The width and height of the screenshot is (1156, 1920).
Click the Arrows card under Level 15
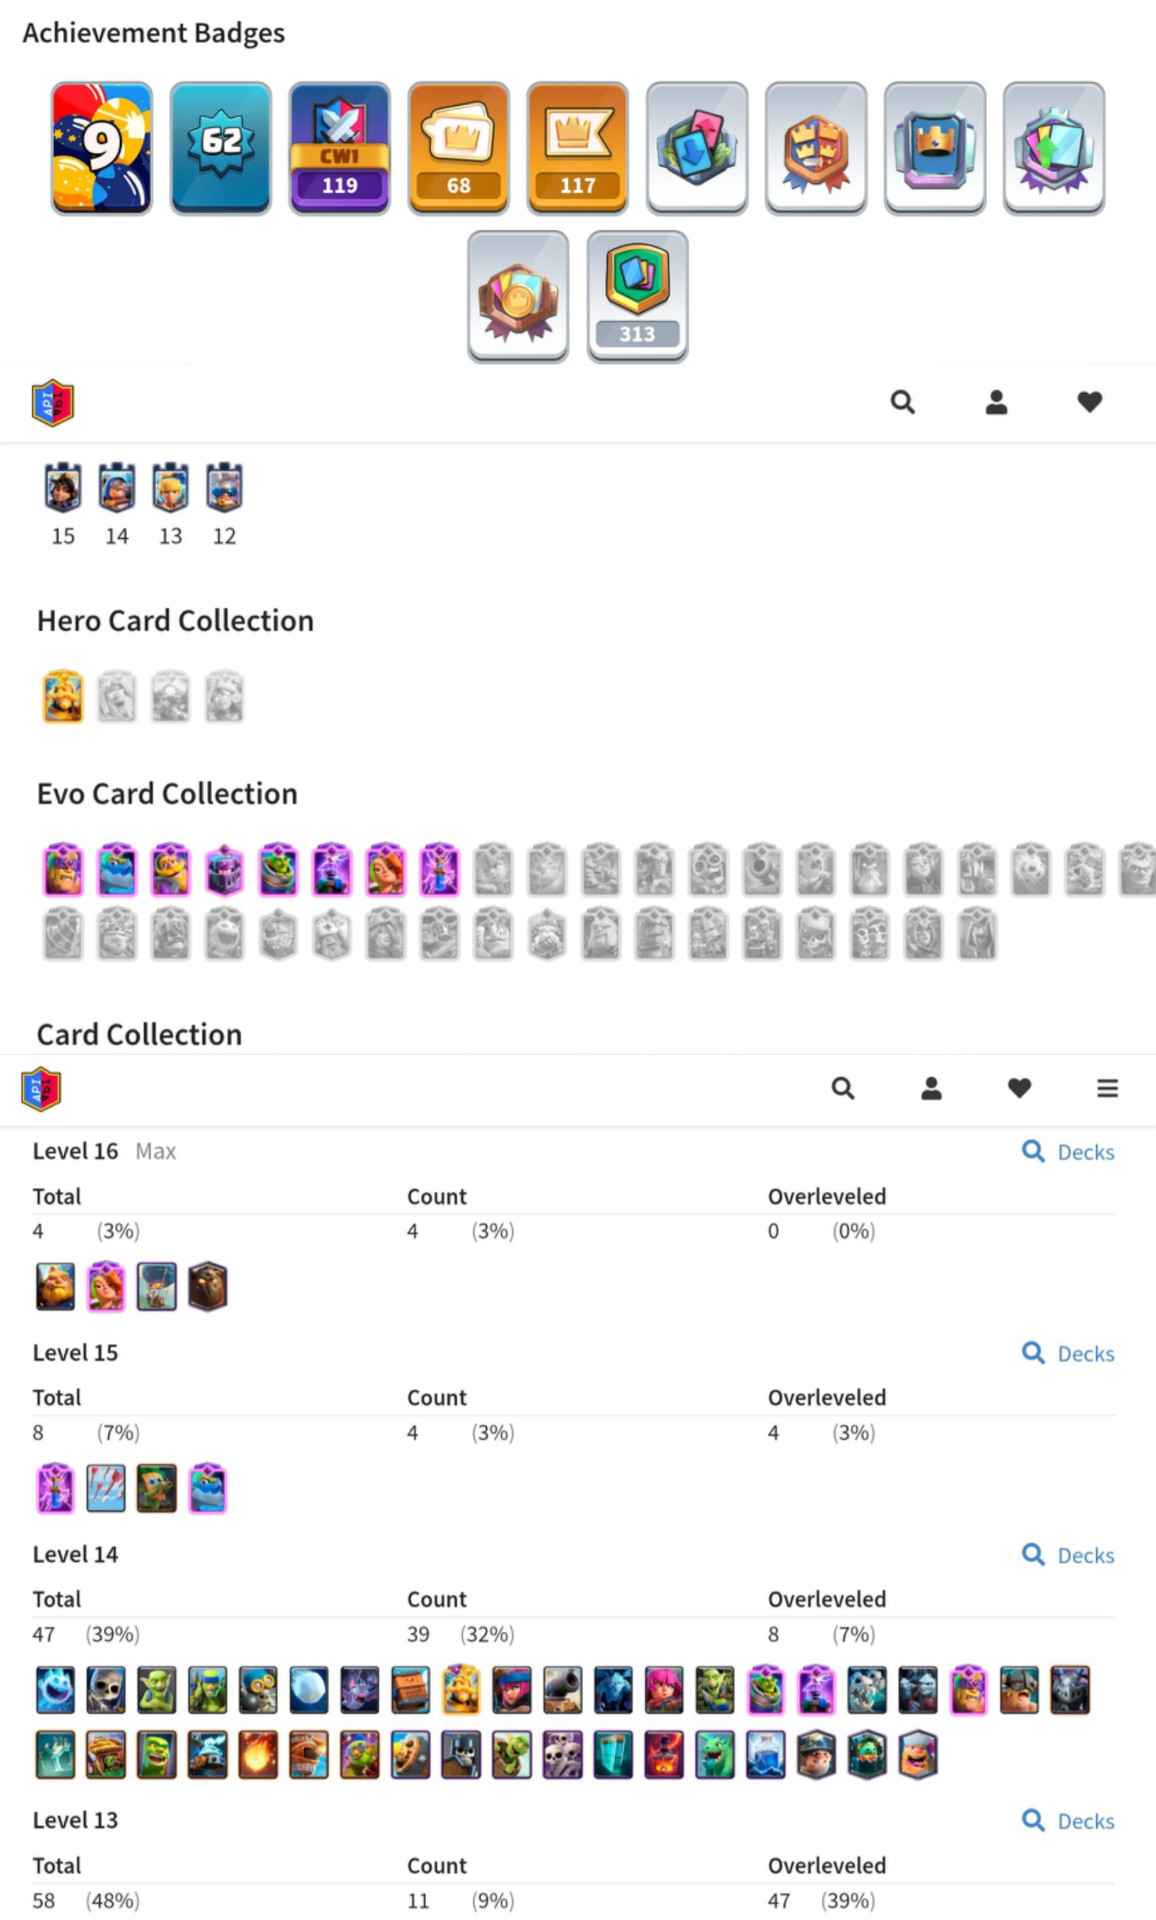(x=106, y=1488)
